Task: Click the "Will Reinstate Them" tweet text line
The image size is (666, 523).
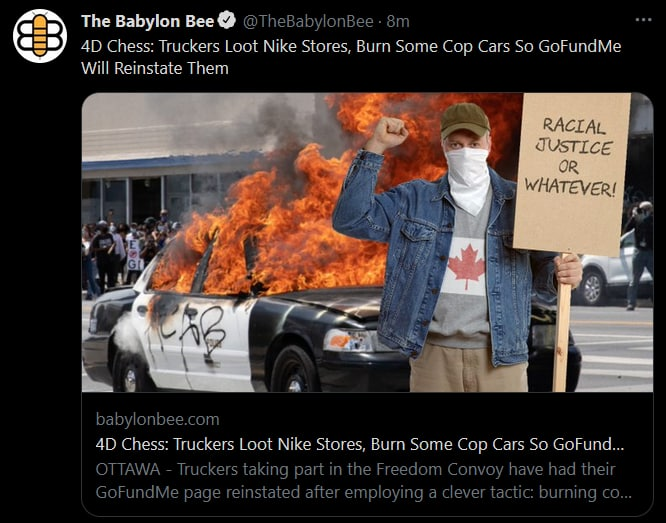Action: pyautogui.click(x=155, y=68)
